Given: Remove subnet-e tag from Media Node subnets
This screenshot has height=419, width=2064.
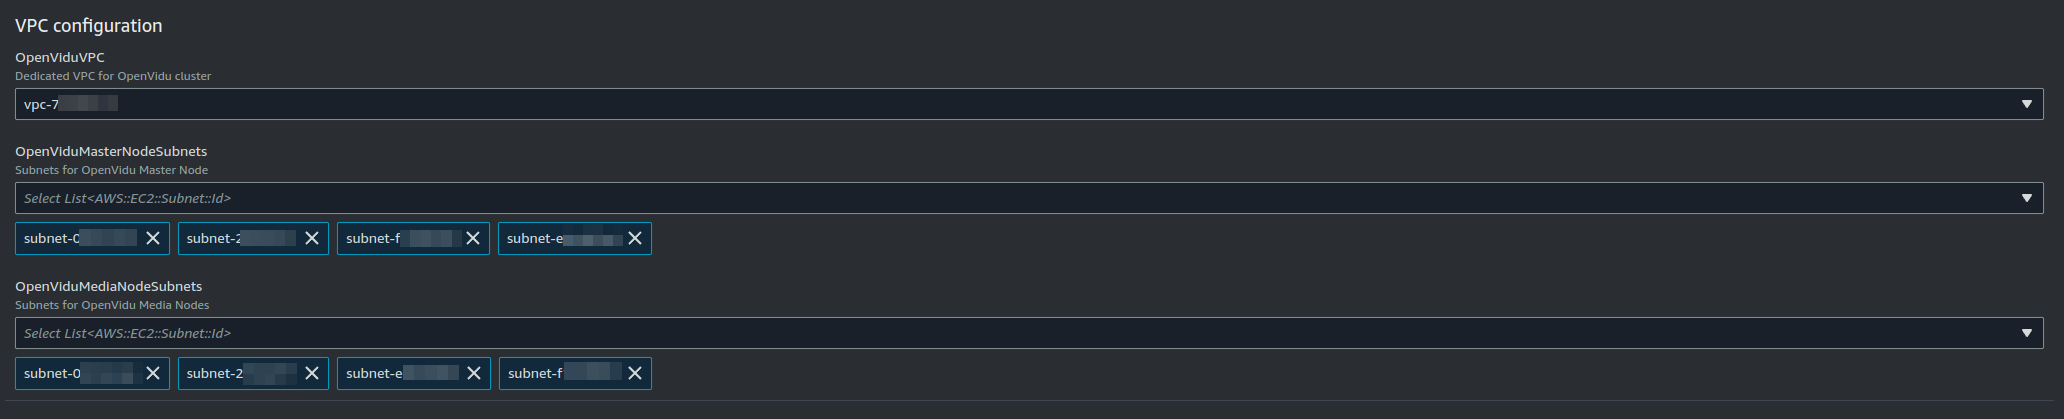Looking at the screenshot, I should 474,373.
